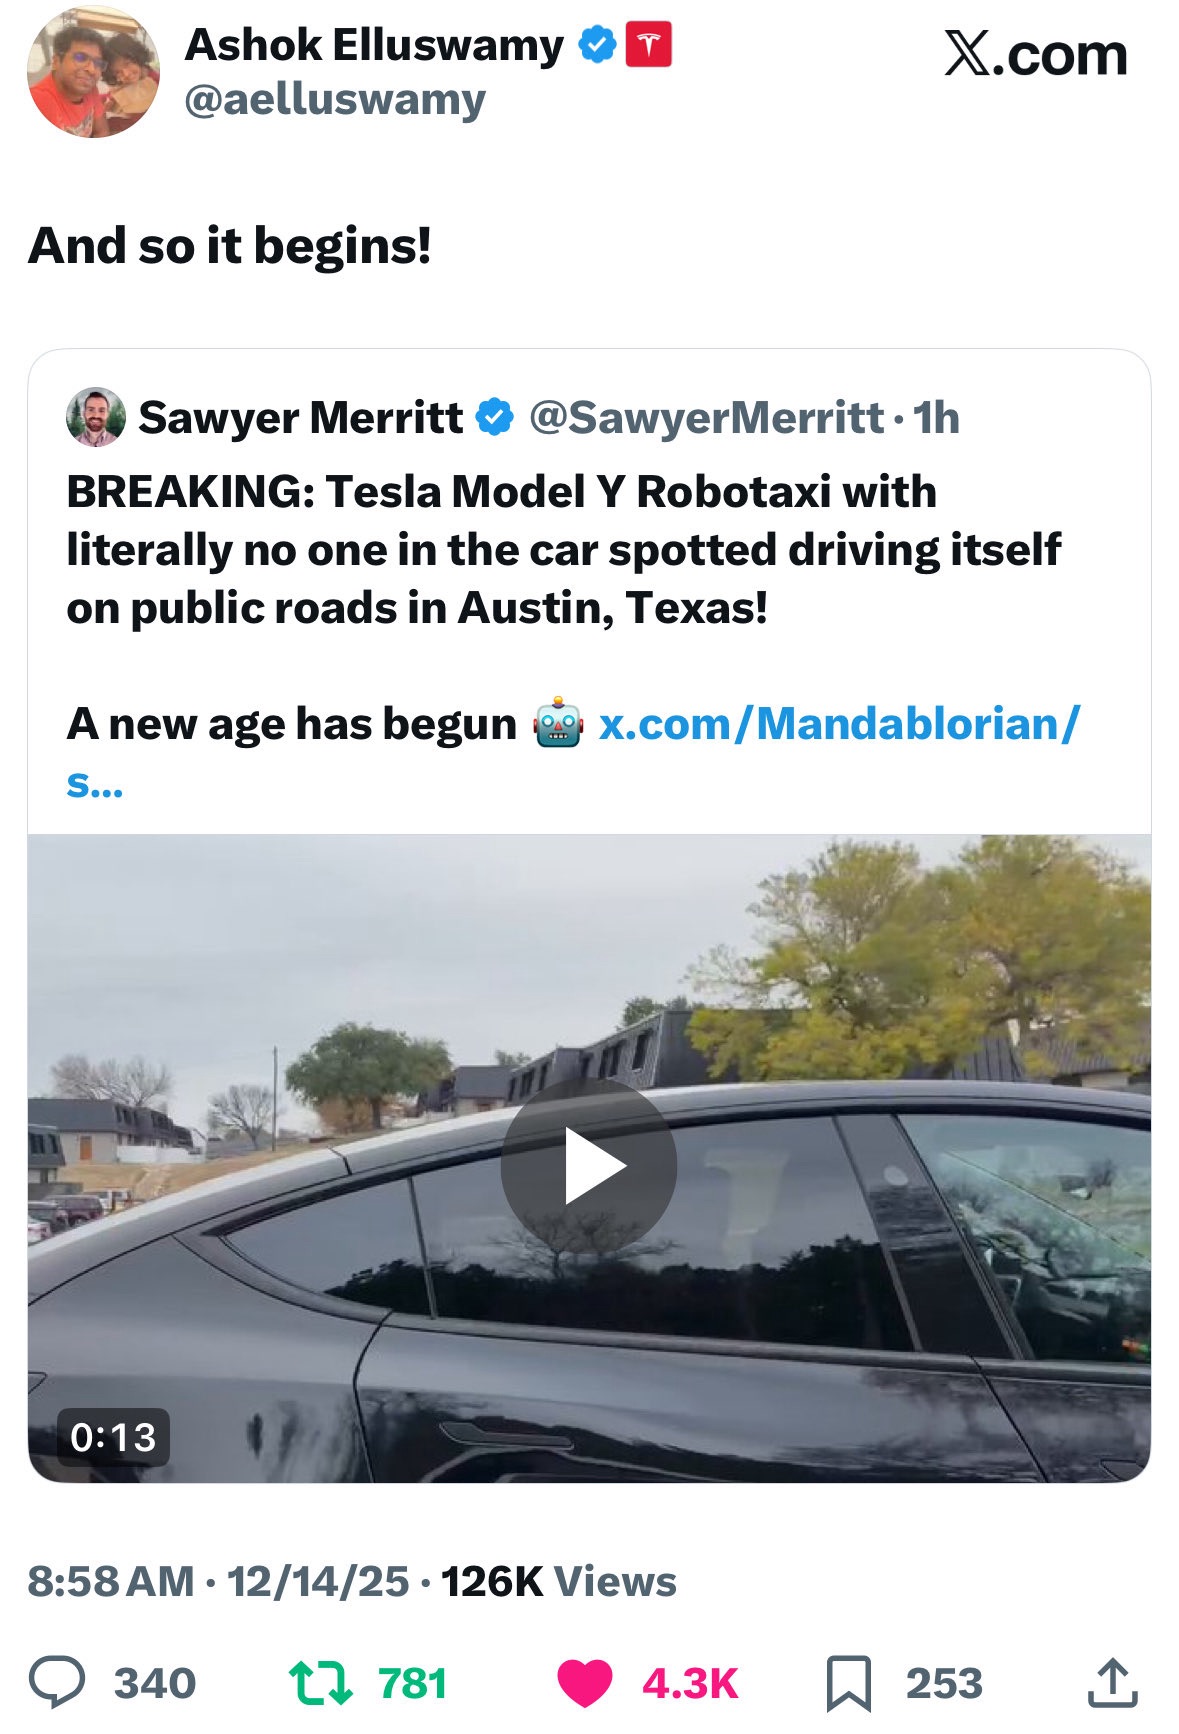This screenshot has height=1734, width=1179.
Task: Open the X.com logo
Action: pyautogui.click(x=1036, y=55)
